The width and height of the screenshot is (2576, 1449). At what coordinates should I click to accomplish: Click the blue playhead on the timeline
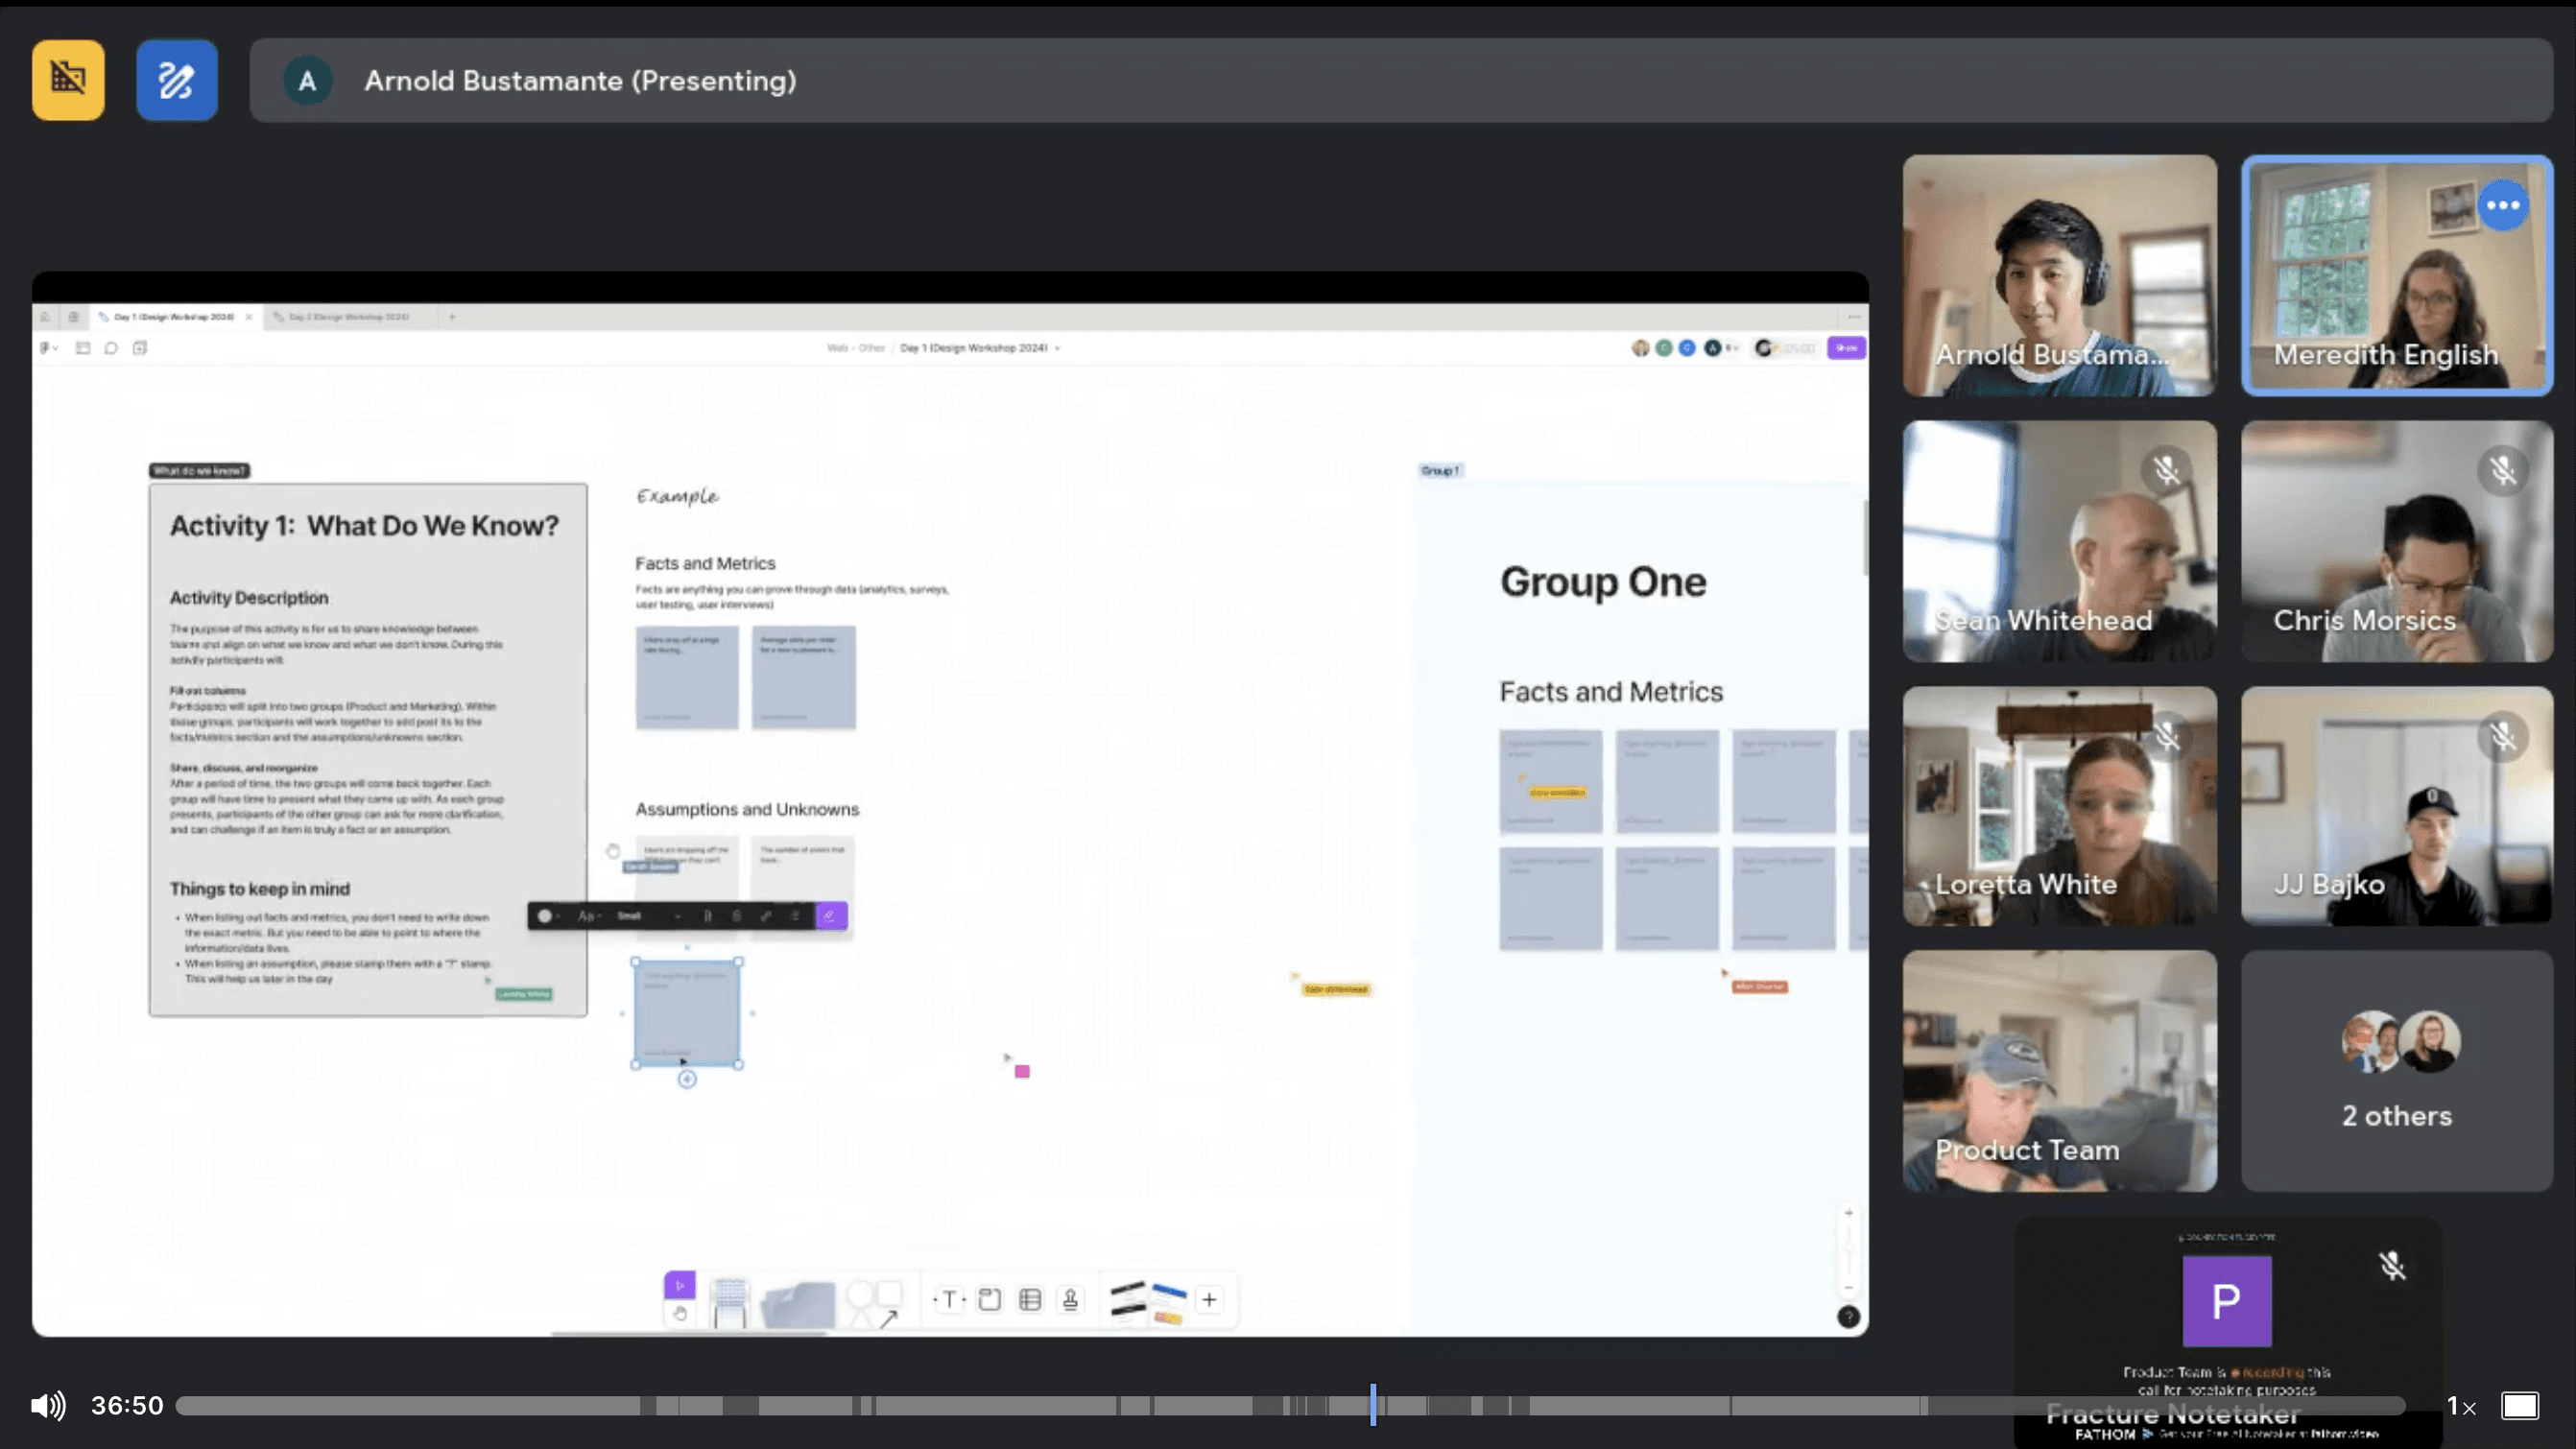point(1373,1405)
